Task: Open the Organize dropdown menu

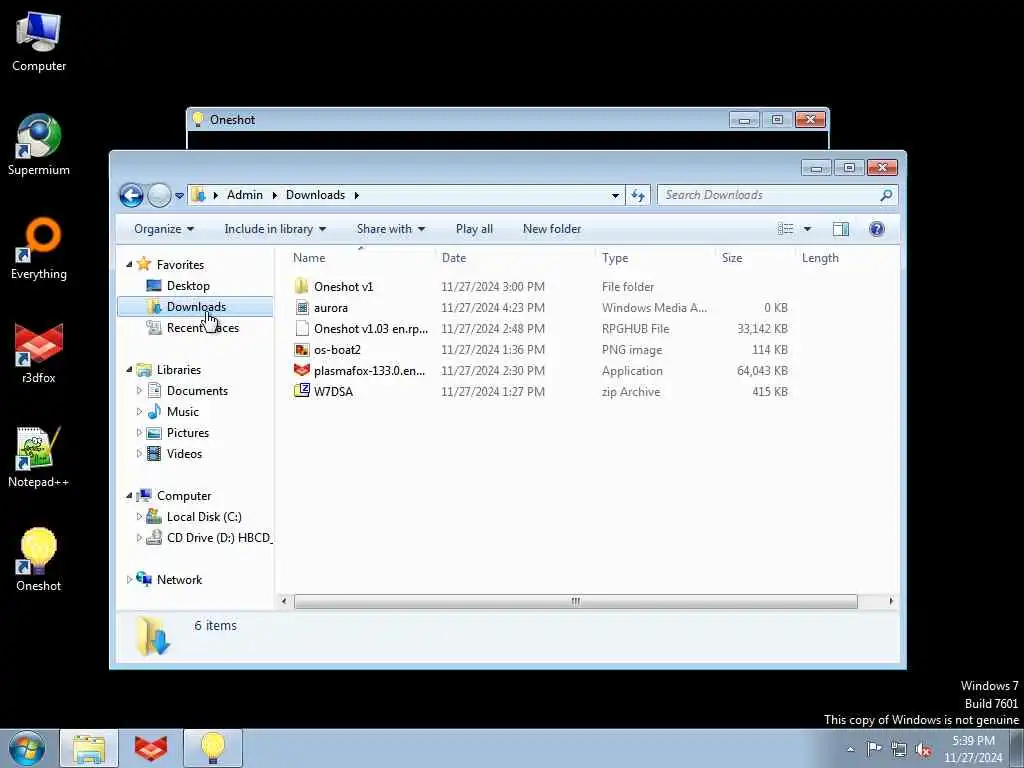Action: pyautogui.click(x=164, y=229)
